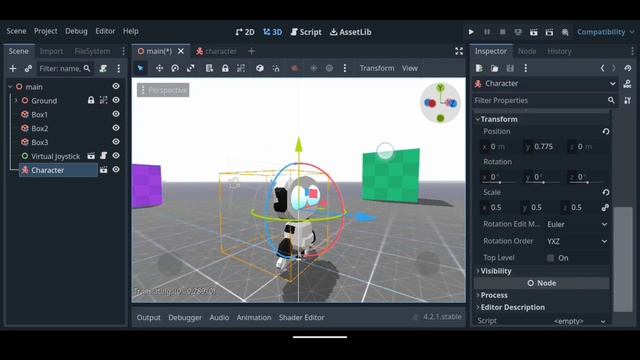Open Inspector object history clock icon

point(627,68)
